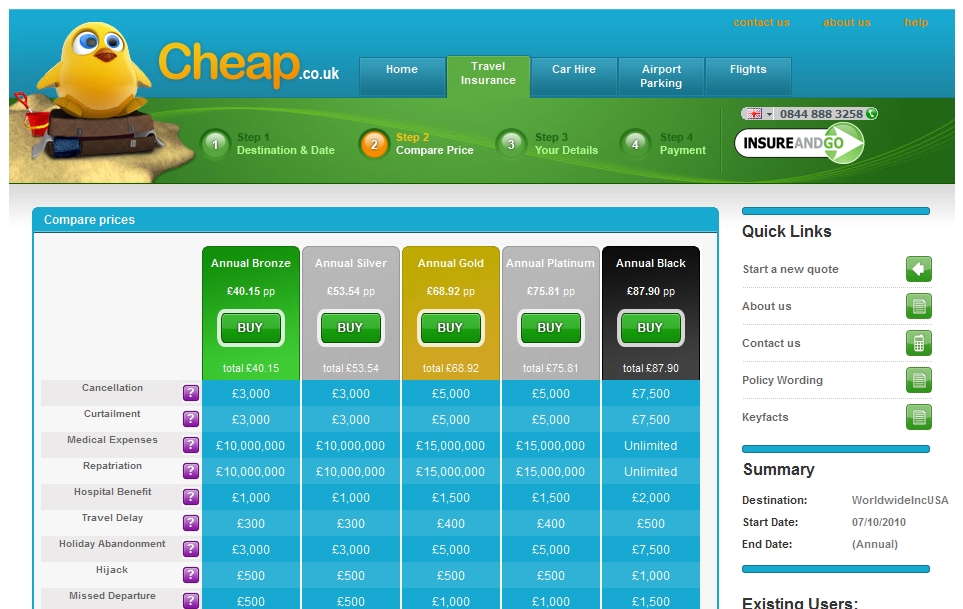
Task: Click the green arrow icon beside Start a new quote
Action: click(x=919, y=269)
